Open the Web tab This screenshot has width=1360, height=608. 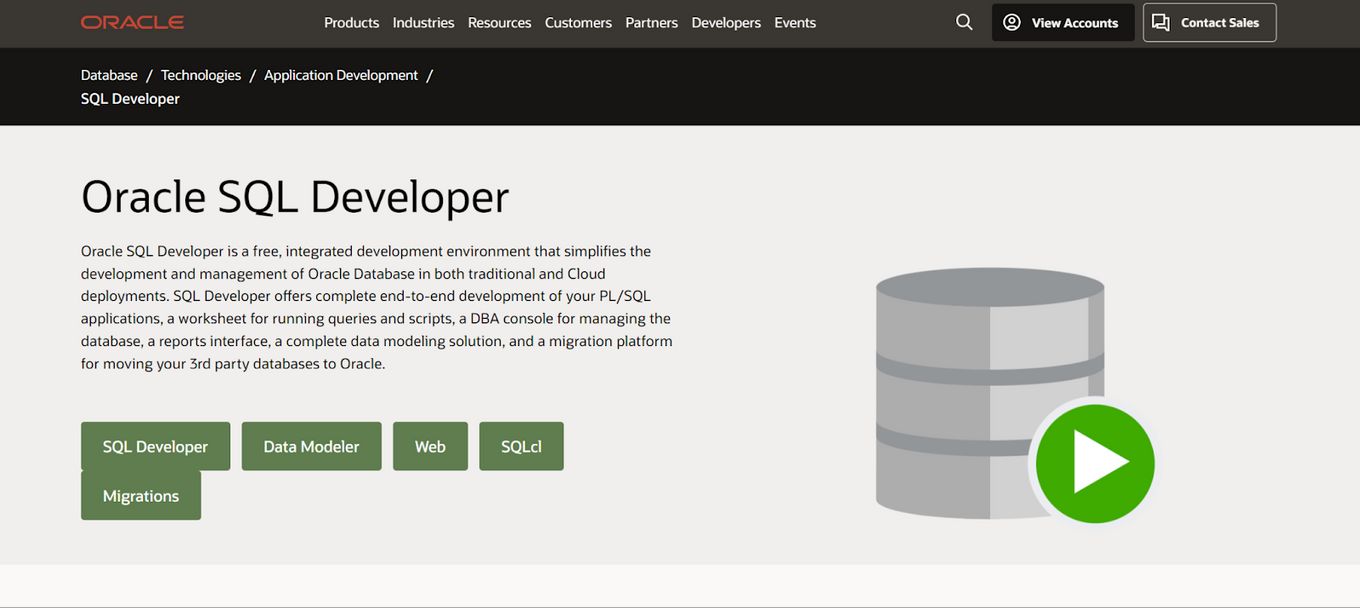(430, 446)
